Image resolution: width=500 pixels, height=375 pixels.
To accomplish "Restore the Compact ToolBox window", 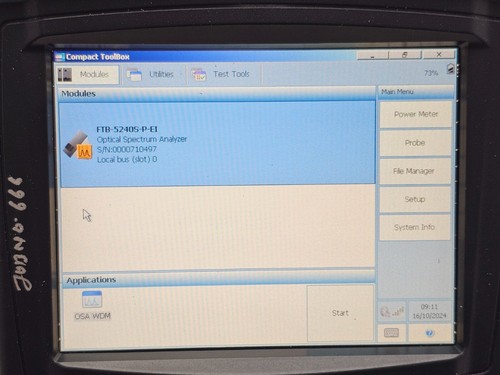I will point(405,55).
